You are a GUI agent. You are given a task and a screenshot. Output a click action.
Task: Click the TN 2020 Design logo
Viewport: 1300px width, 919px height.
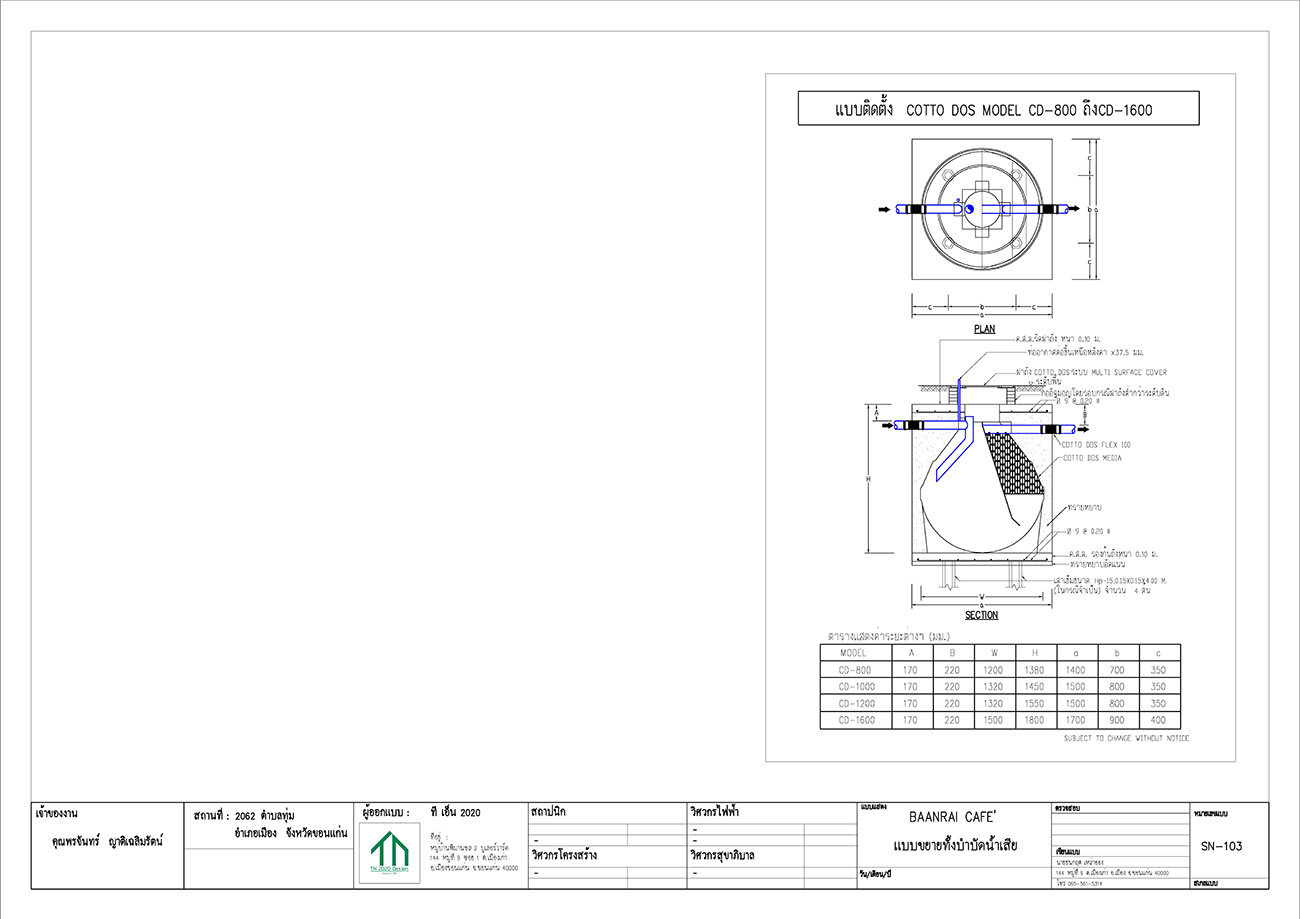(391, 854)
